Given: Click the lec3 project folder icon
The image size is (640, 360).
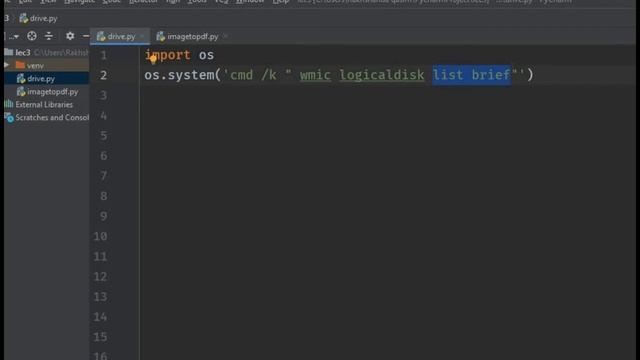Looking at the screenshot, I should click(9, 52).
